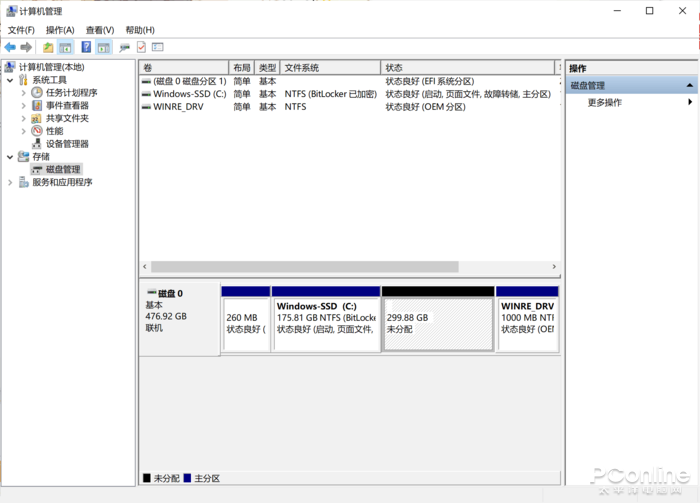Click the Refresh disk connection toolbar icon
Image resolution: width=700 pixels, height=503 pixels.
click(x=125, y=47)
